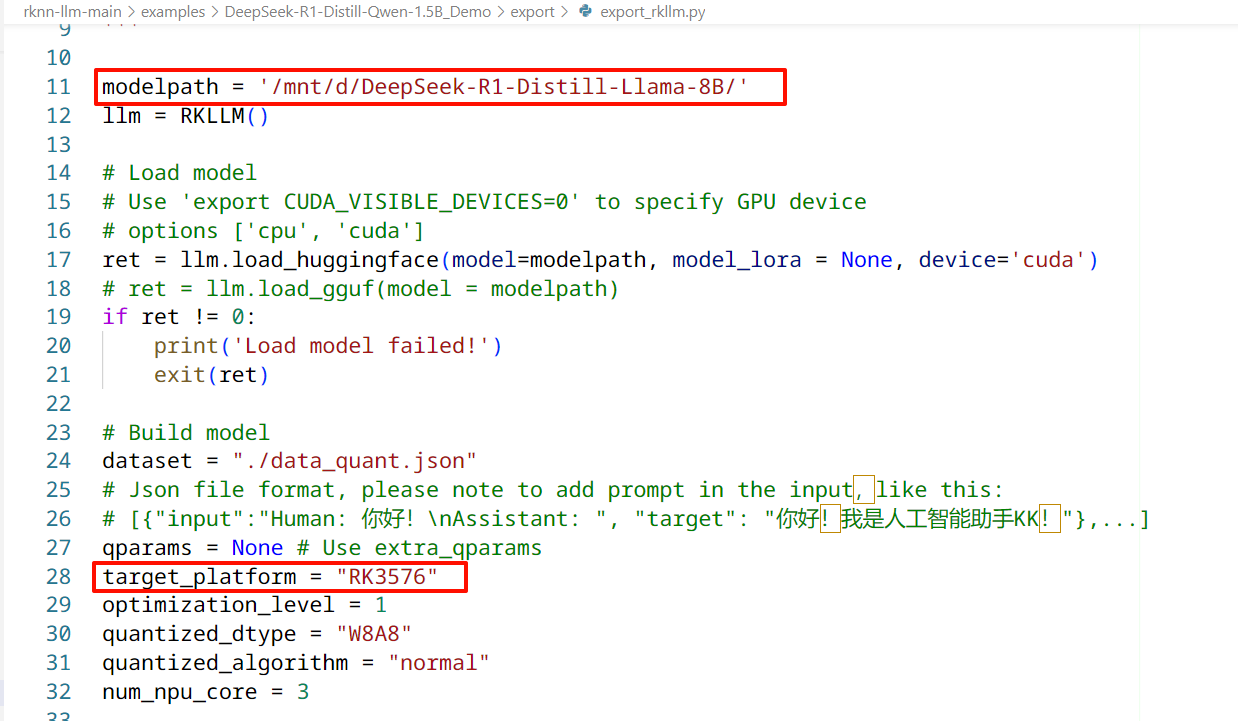Image resolution: width=1238 pixels, height=721 pixels.
Task: Click the "./data_quant.json" string
Action: pos(355,461)
